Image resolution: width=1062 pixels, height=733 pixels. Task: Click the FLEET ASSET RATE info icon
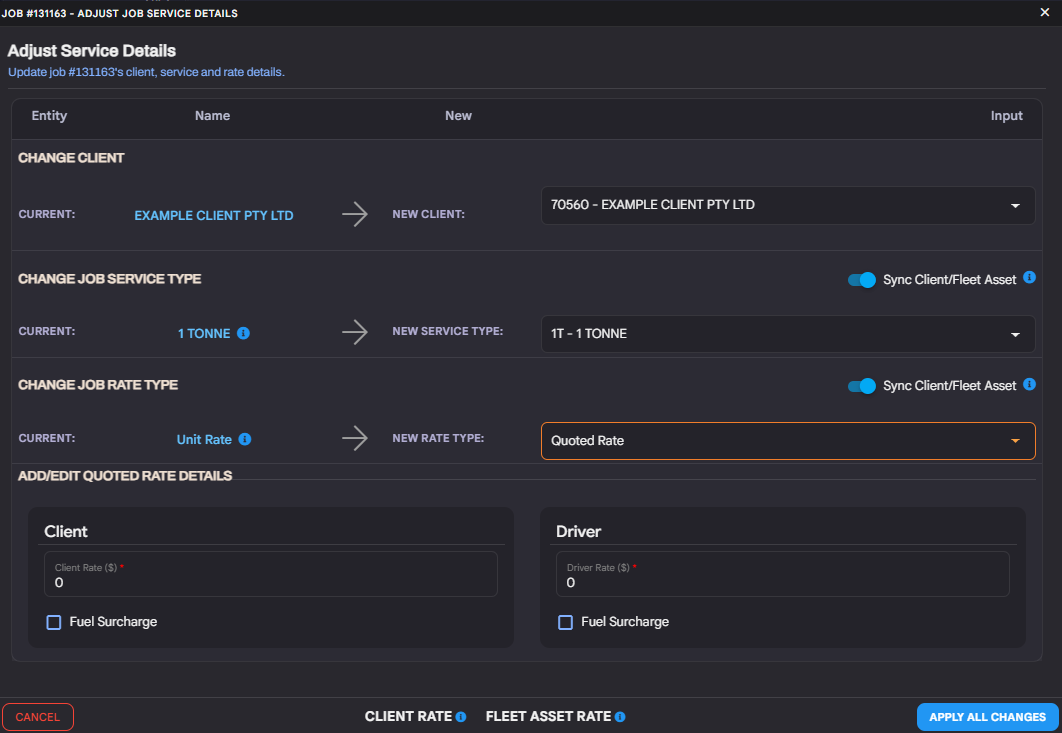tap(620, 717)
